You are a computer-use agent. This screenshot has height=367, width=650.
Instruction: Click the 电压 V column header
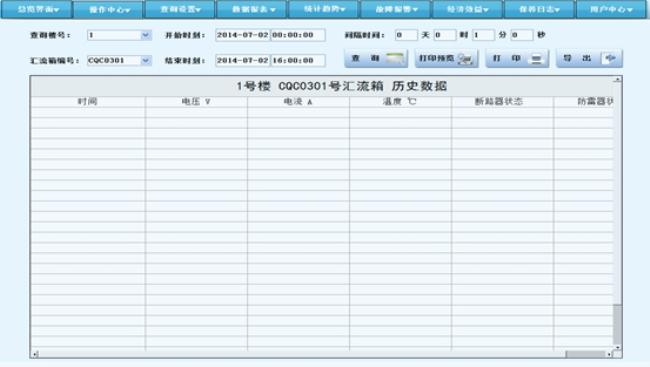coord(196,102)
